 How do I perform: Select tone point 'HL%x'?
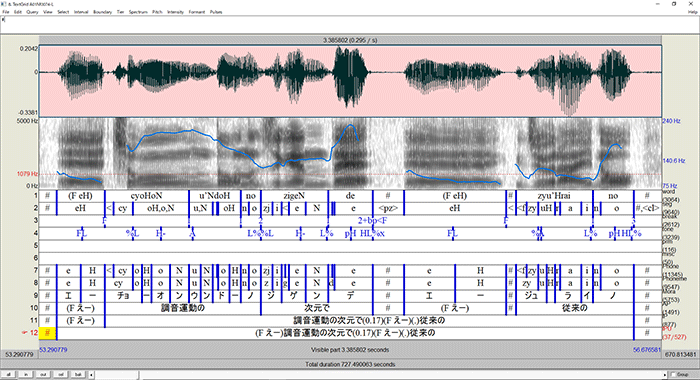pos(372,233)
